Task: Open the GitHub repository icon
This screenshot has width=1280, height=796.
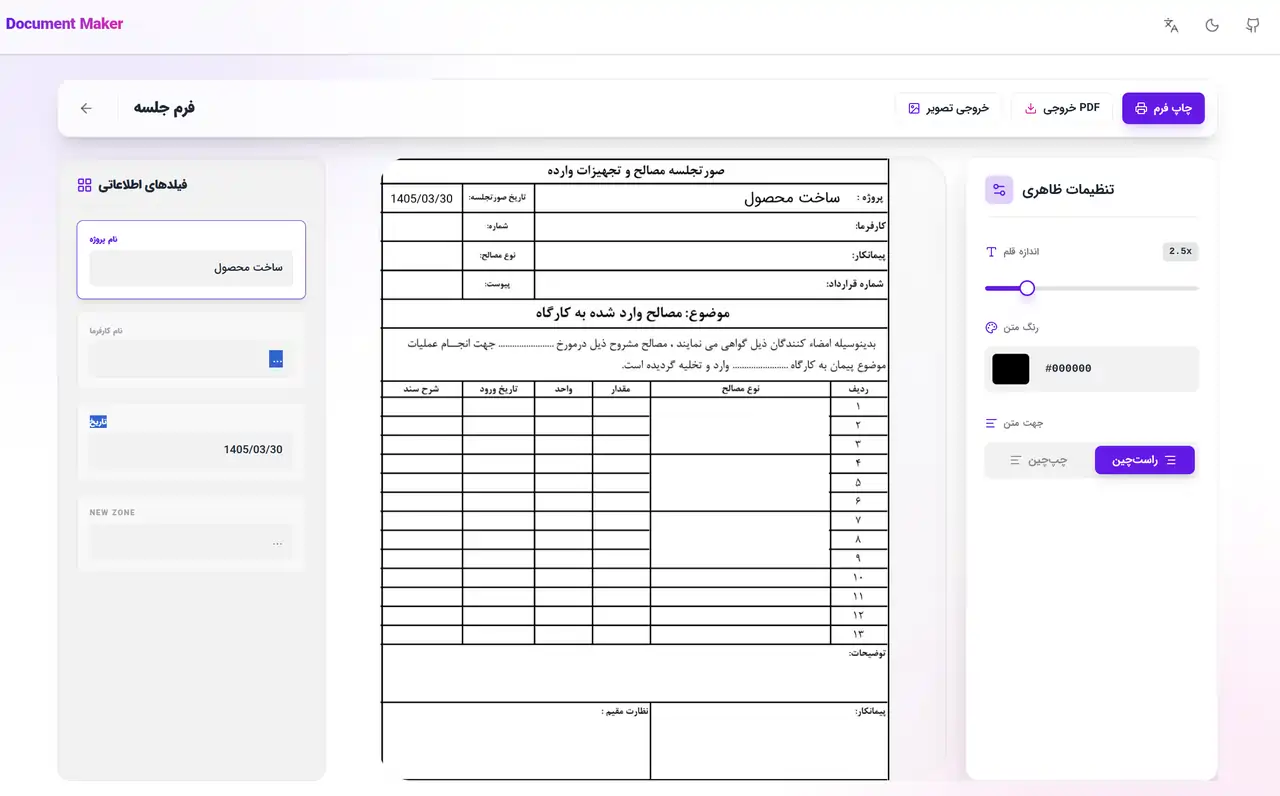Action: [1252, 25]
